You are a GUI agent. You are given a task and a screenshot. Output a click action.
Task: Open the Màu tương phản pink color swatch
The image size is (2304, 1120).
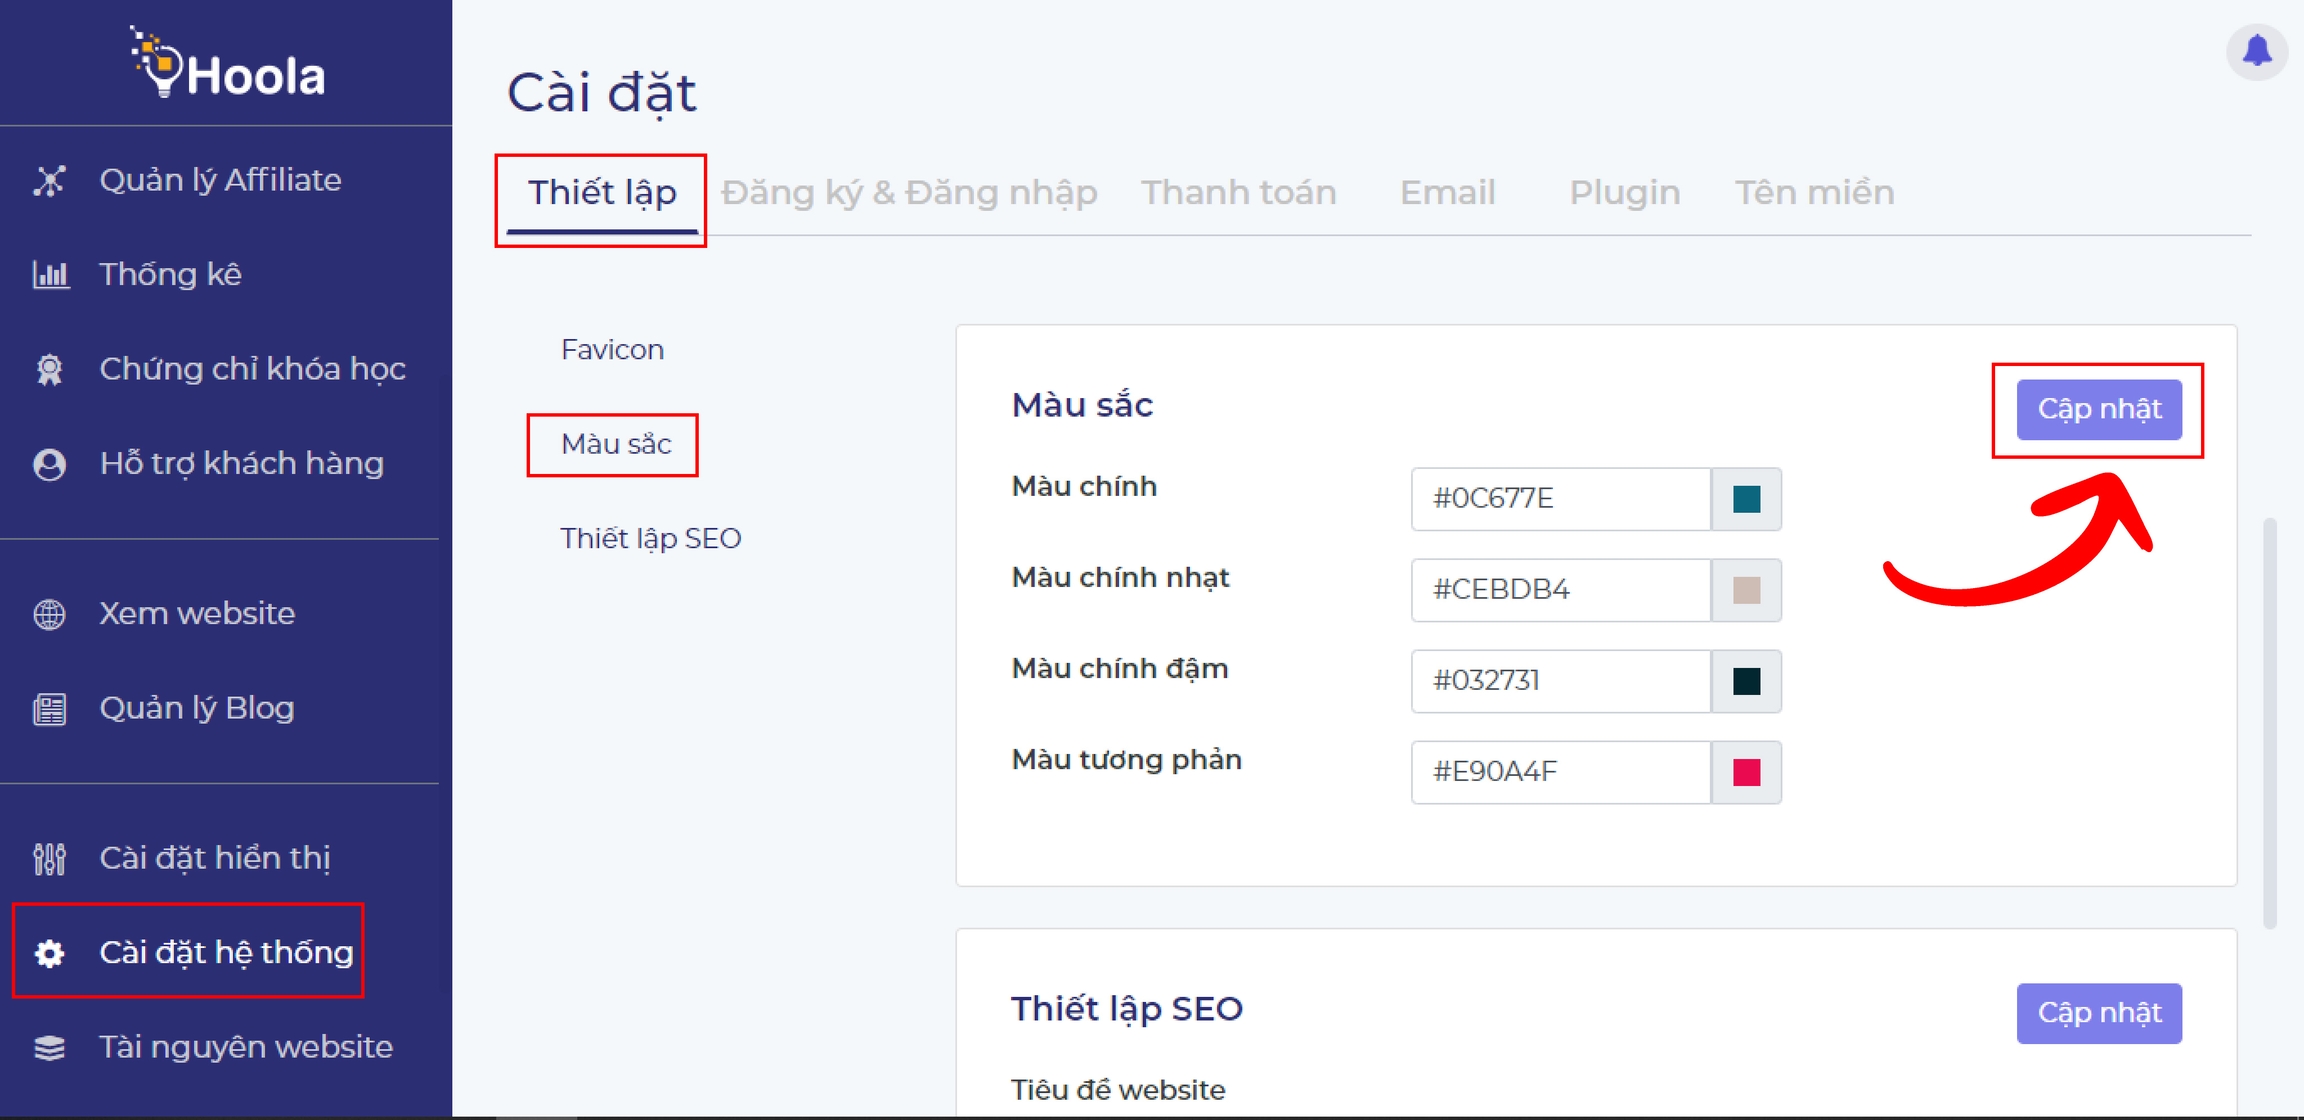(1746, 772)
